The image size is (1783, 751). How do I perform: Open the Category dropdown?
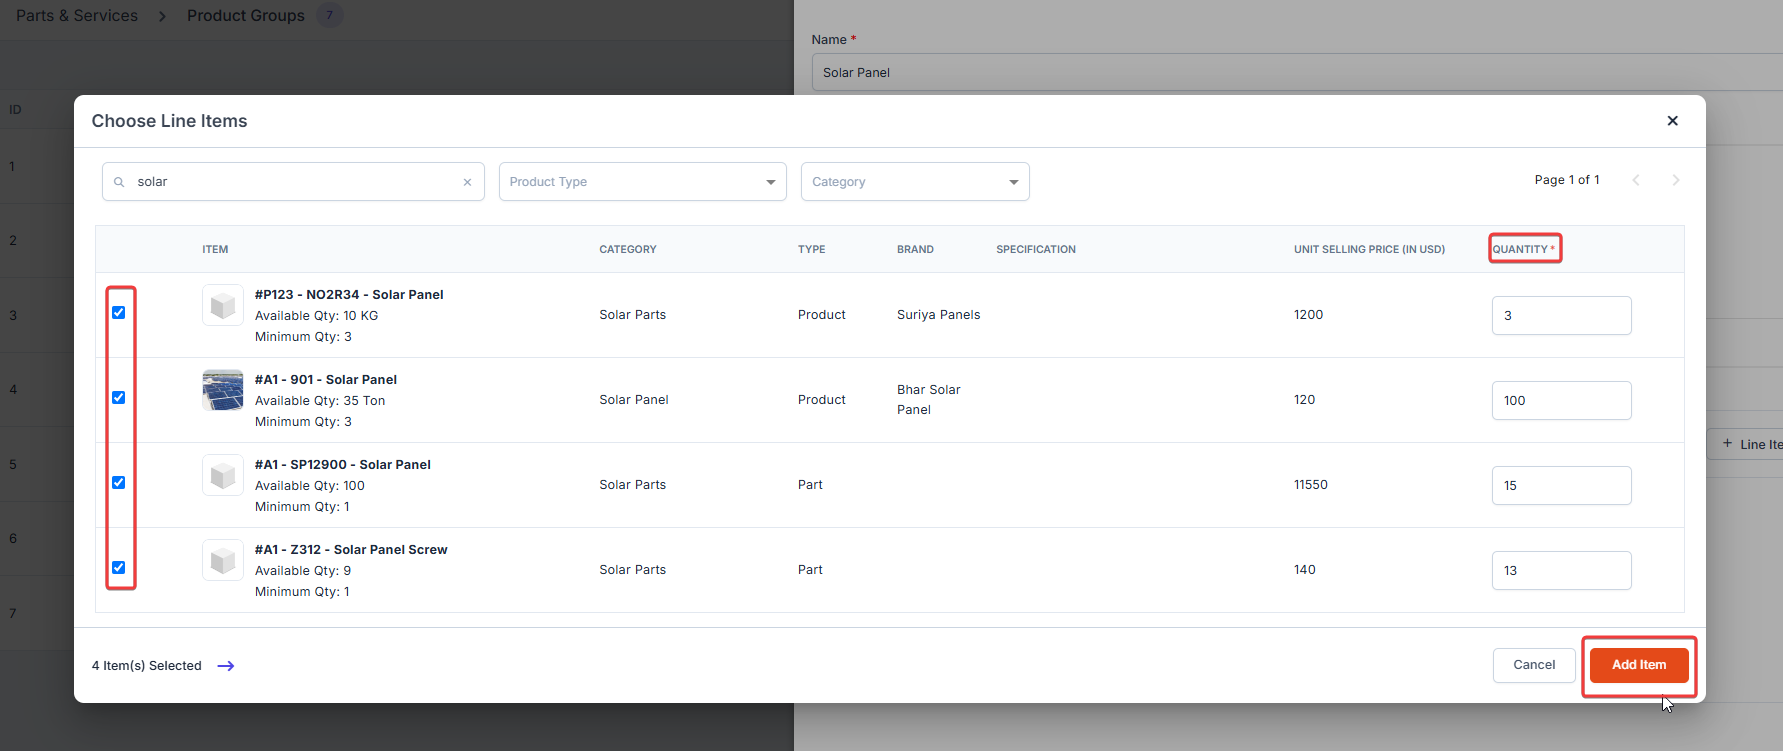click(x=915, y=182)
